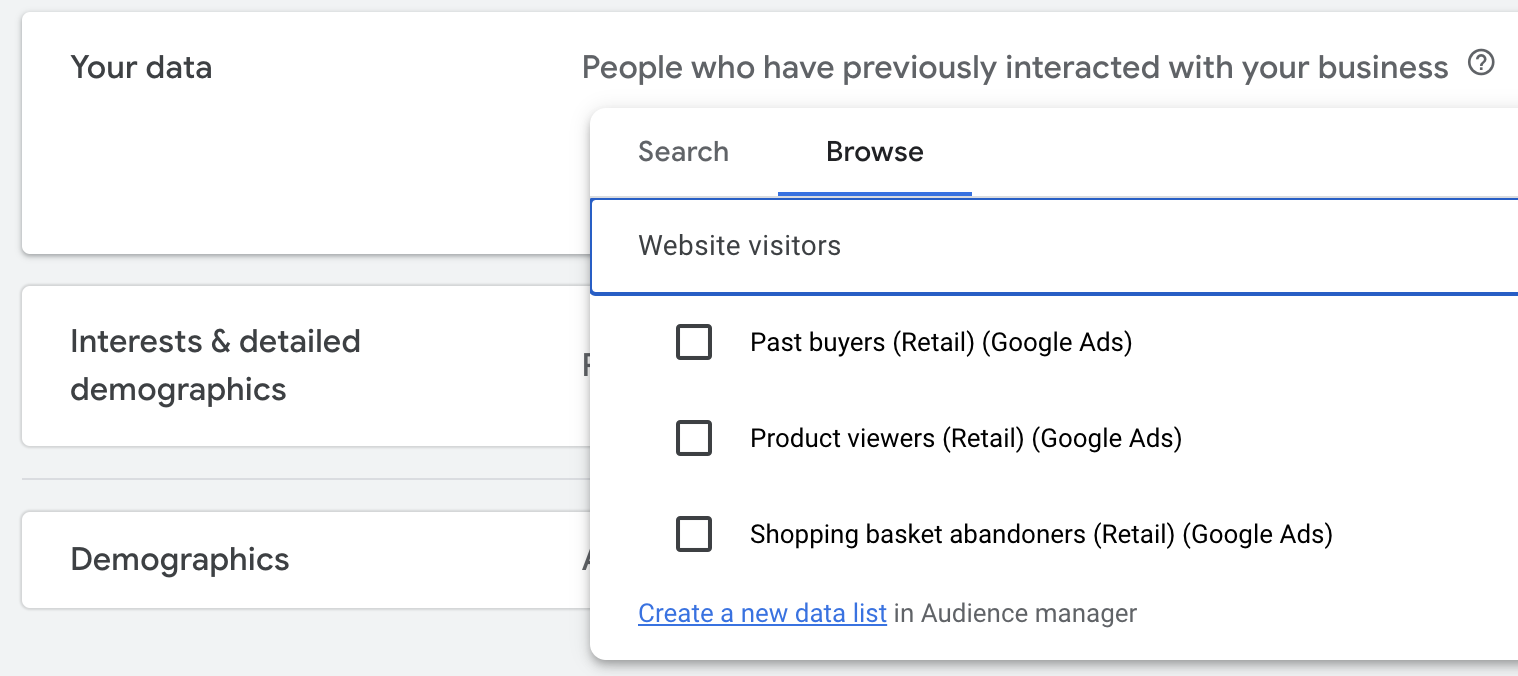Switch to the Search tab
Screen dimensions: 1518x676
click(683, 152)
